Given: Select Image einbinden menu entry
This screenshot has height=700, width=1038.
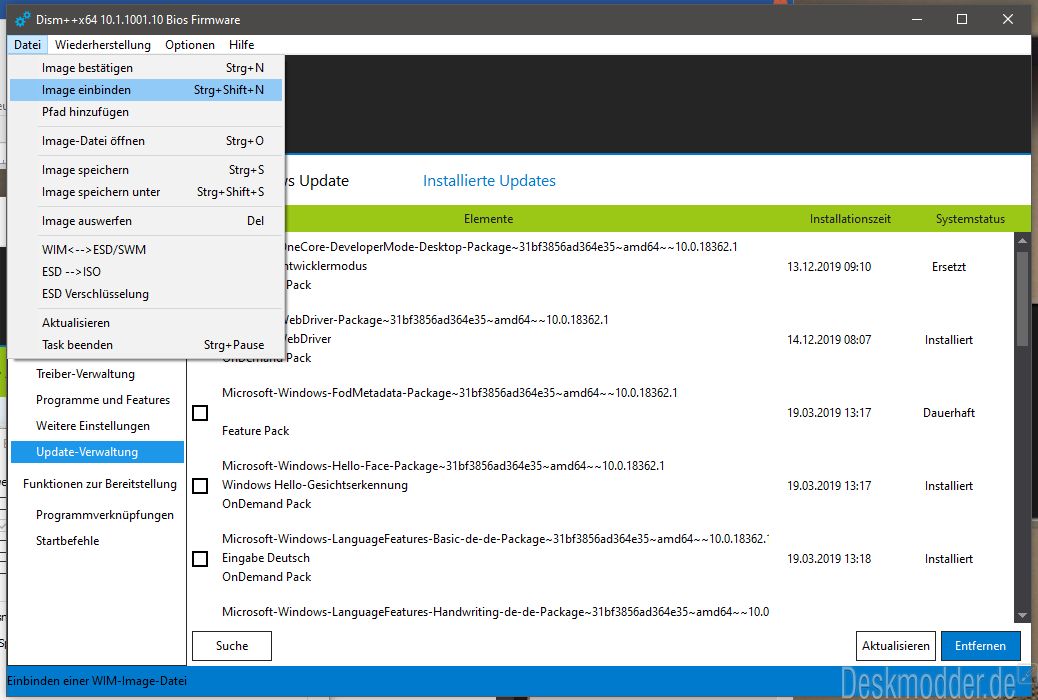Looking at the screenshot, I should (x=146, y=90).
